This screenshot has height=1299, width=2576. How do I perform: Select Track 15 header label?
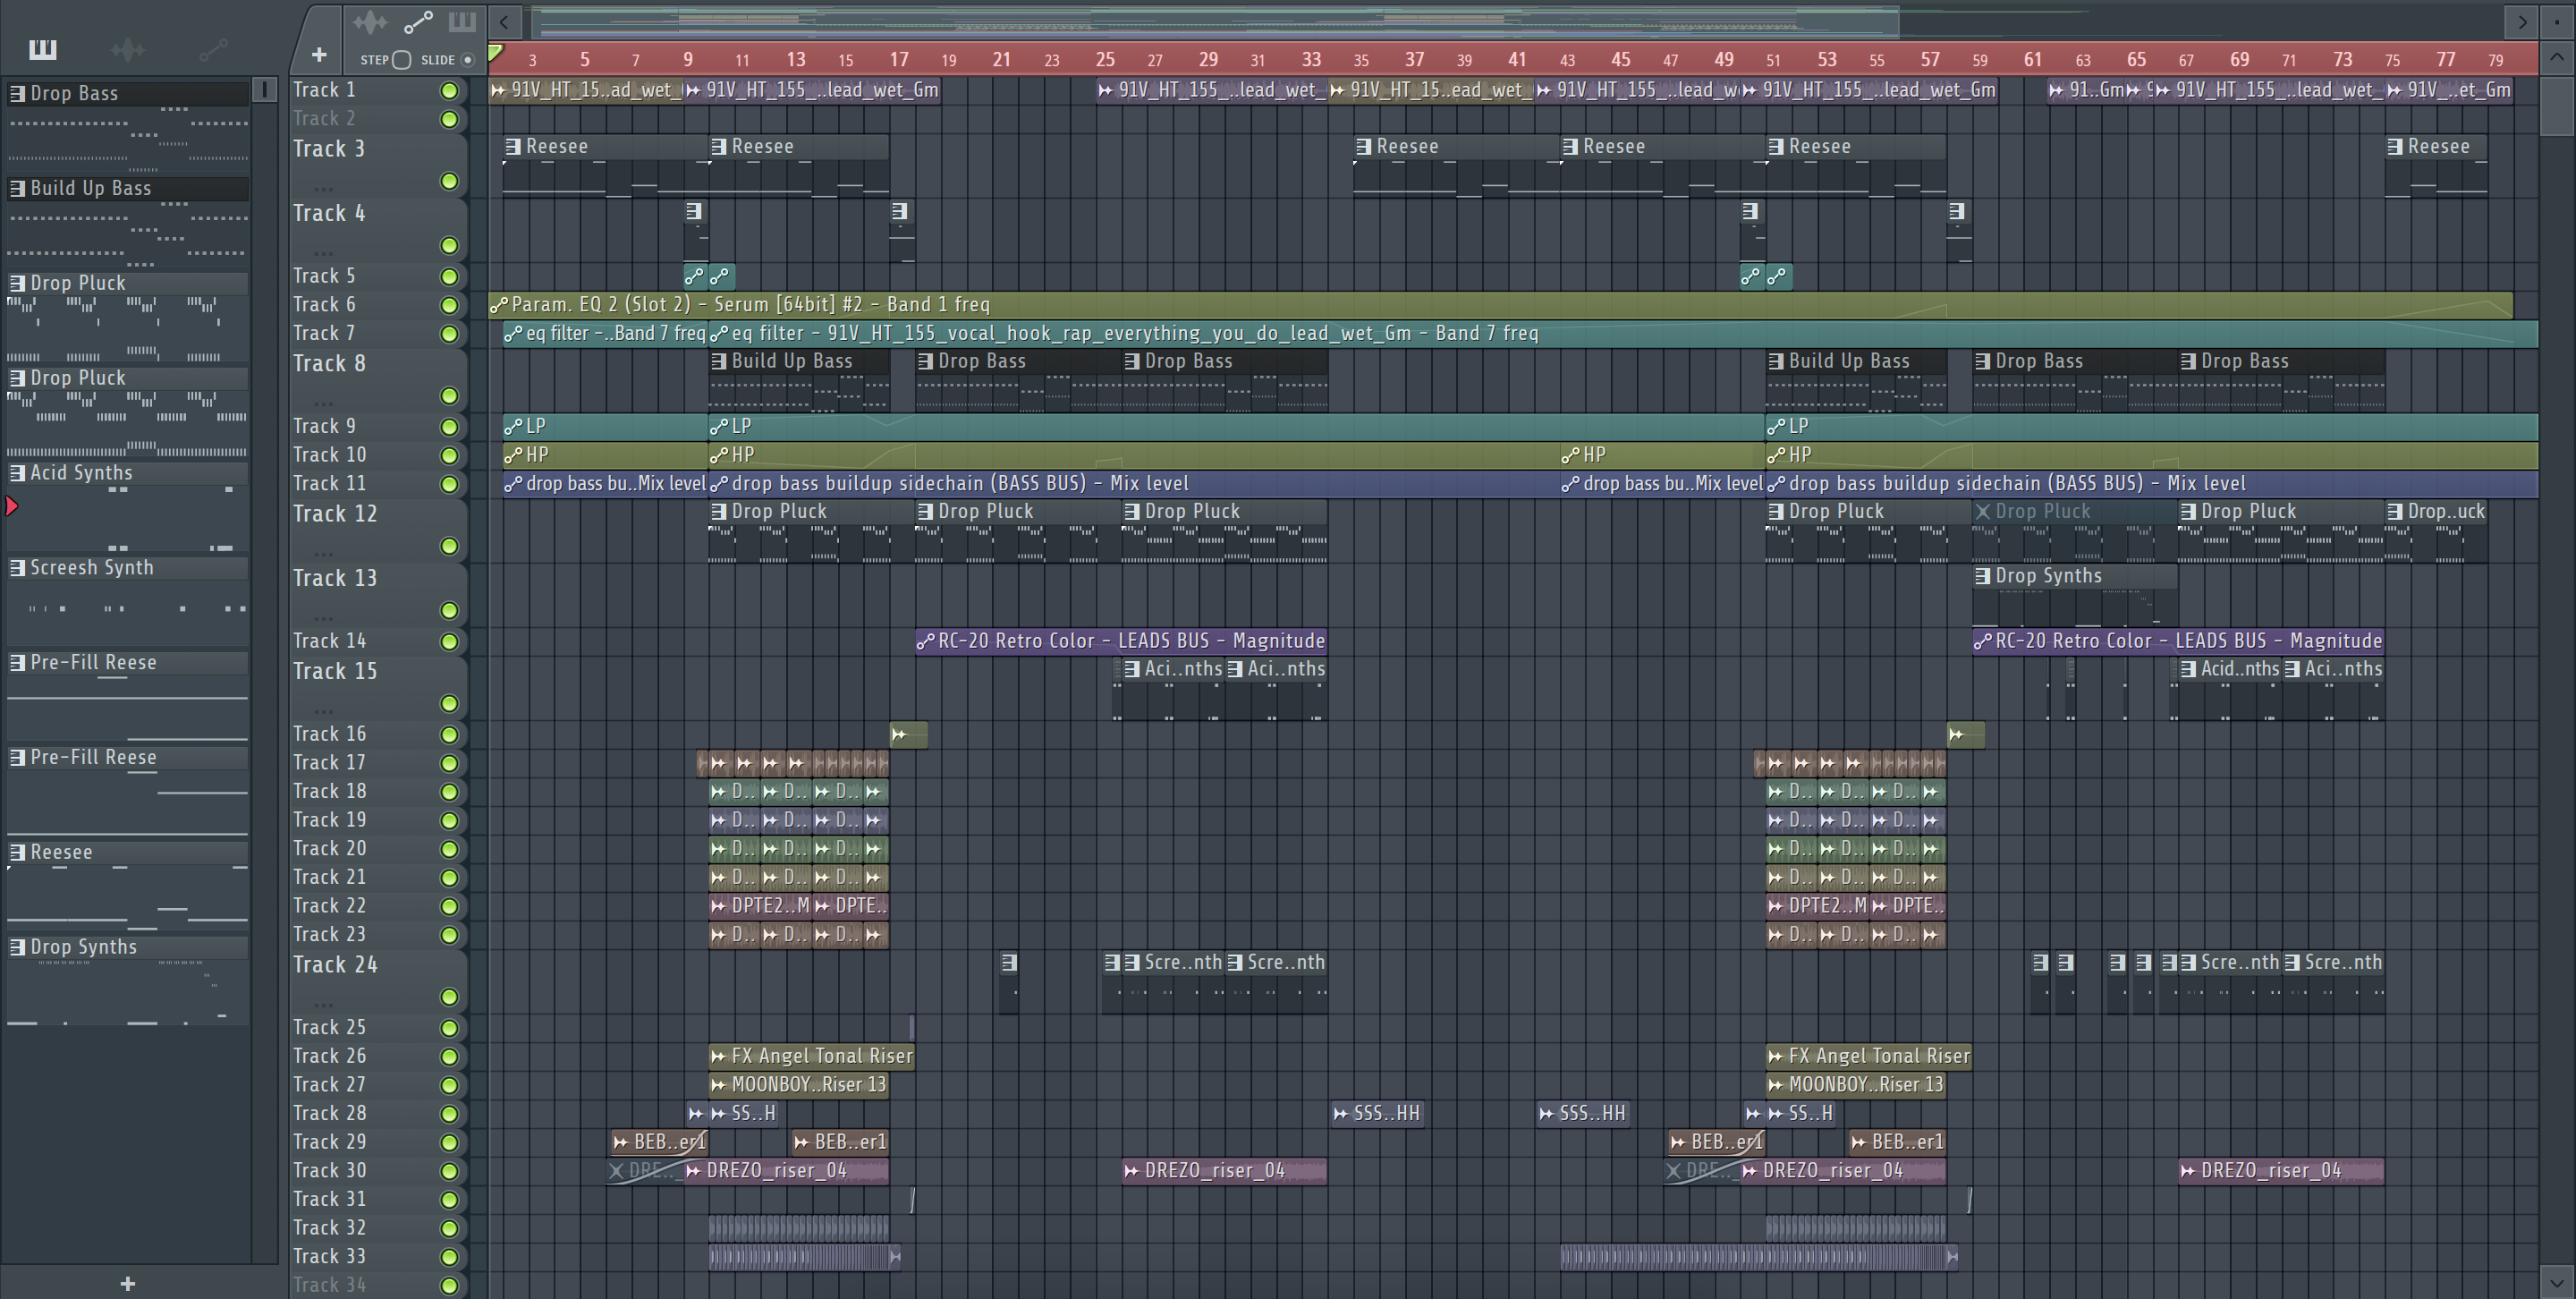point(335,671)
